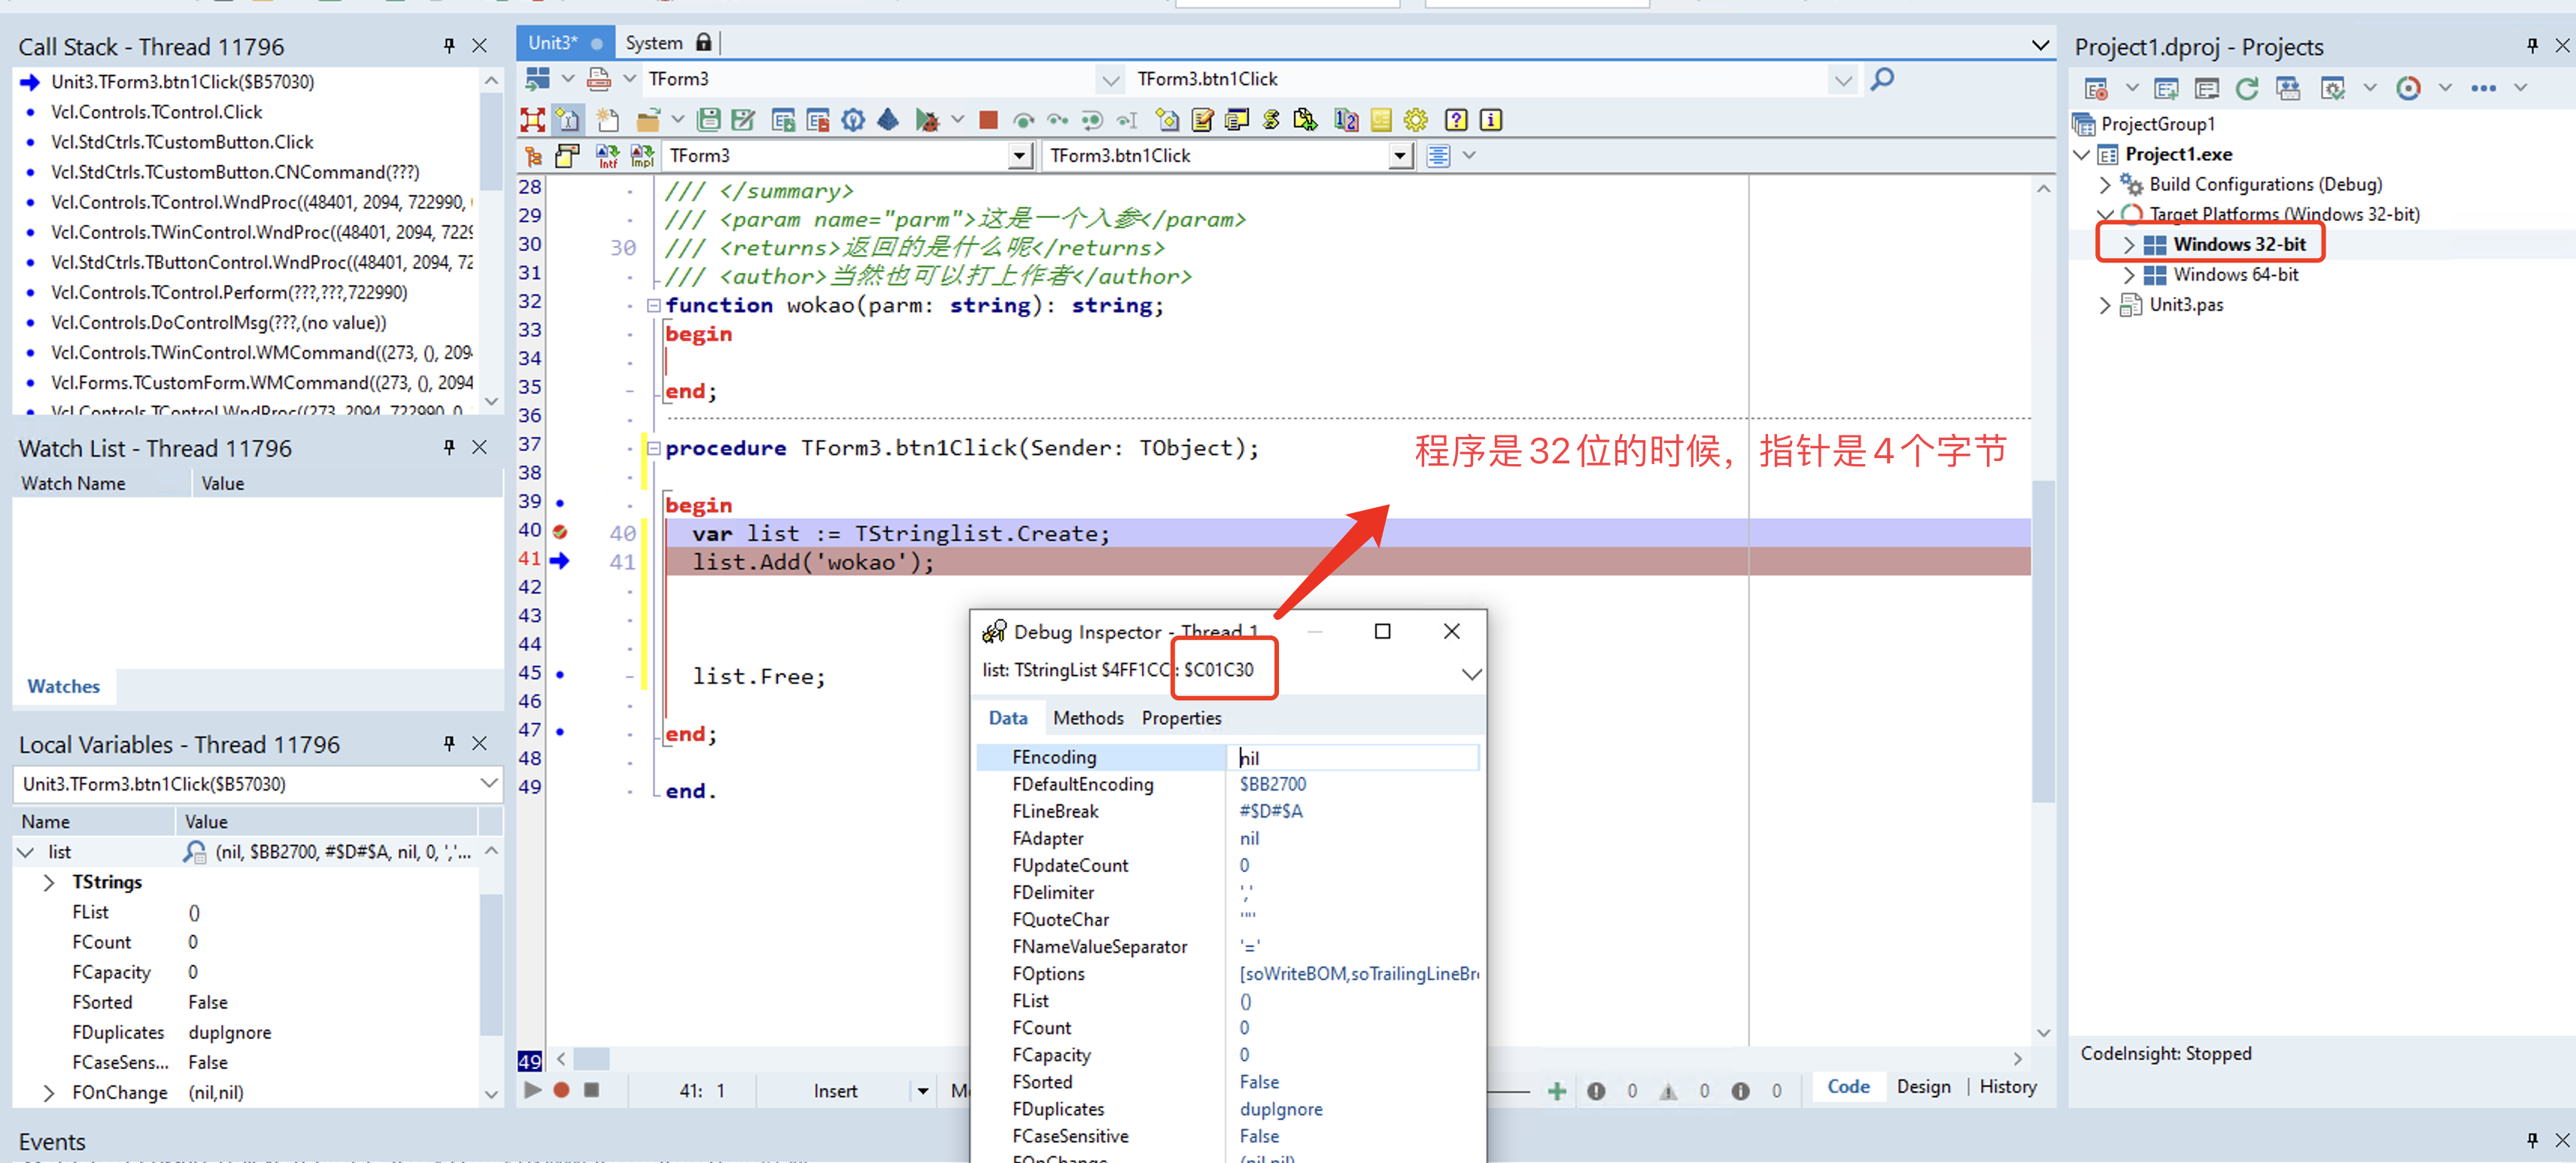Click the red Stop program icon
2576x1163 pixels.
(x=988, y=120)
